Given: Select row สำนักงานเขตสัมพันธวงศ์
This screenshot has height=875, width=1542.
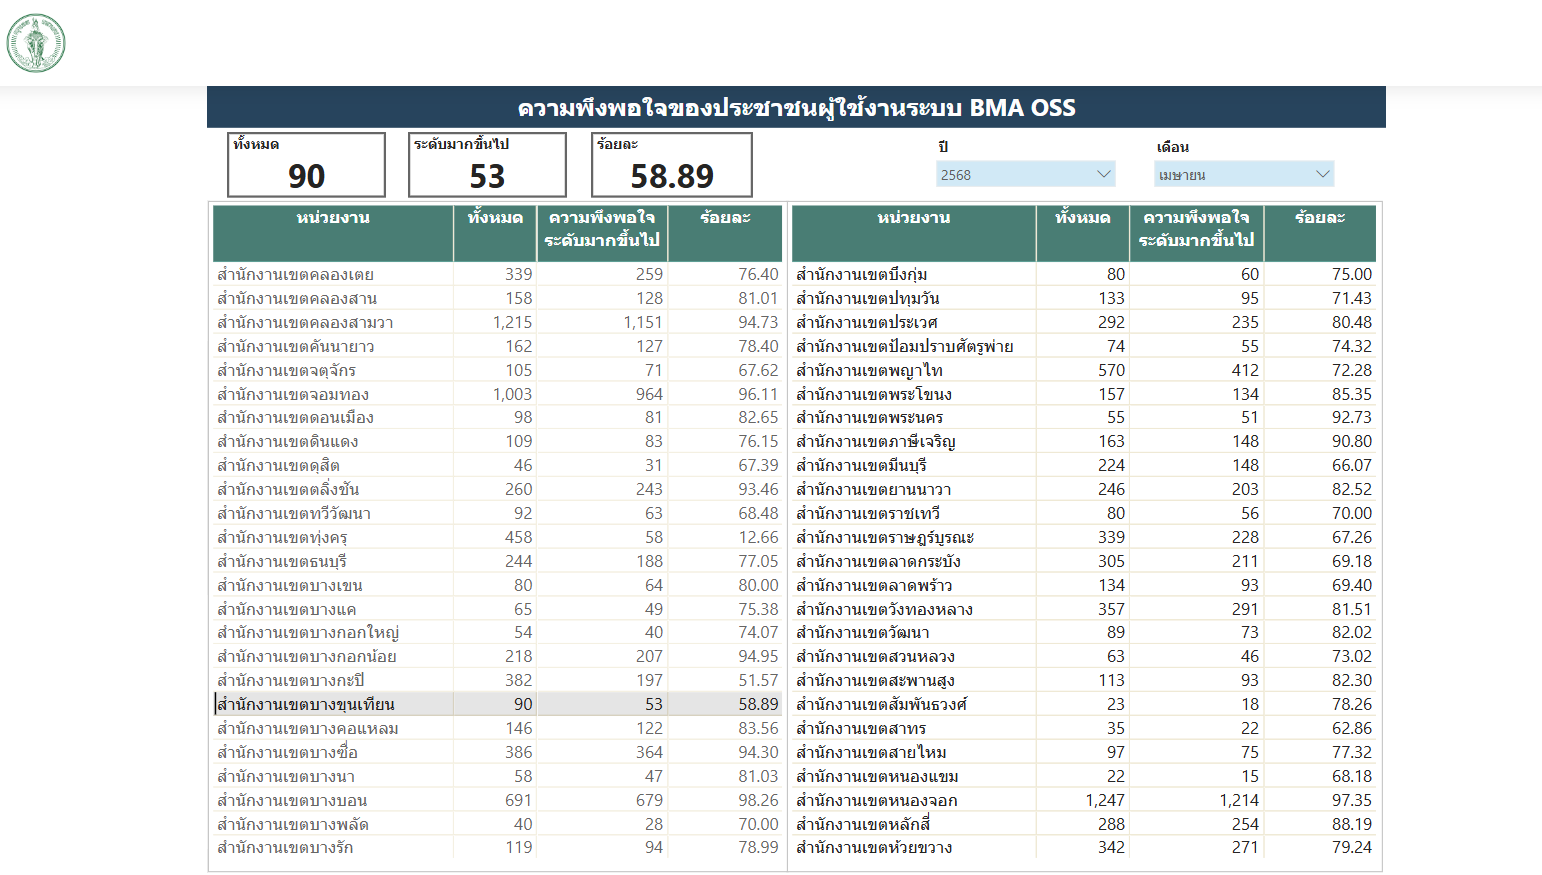Looking at the screenshot, I should coord(1084,704).
